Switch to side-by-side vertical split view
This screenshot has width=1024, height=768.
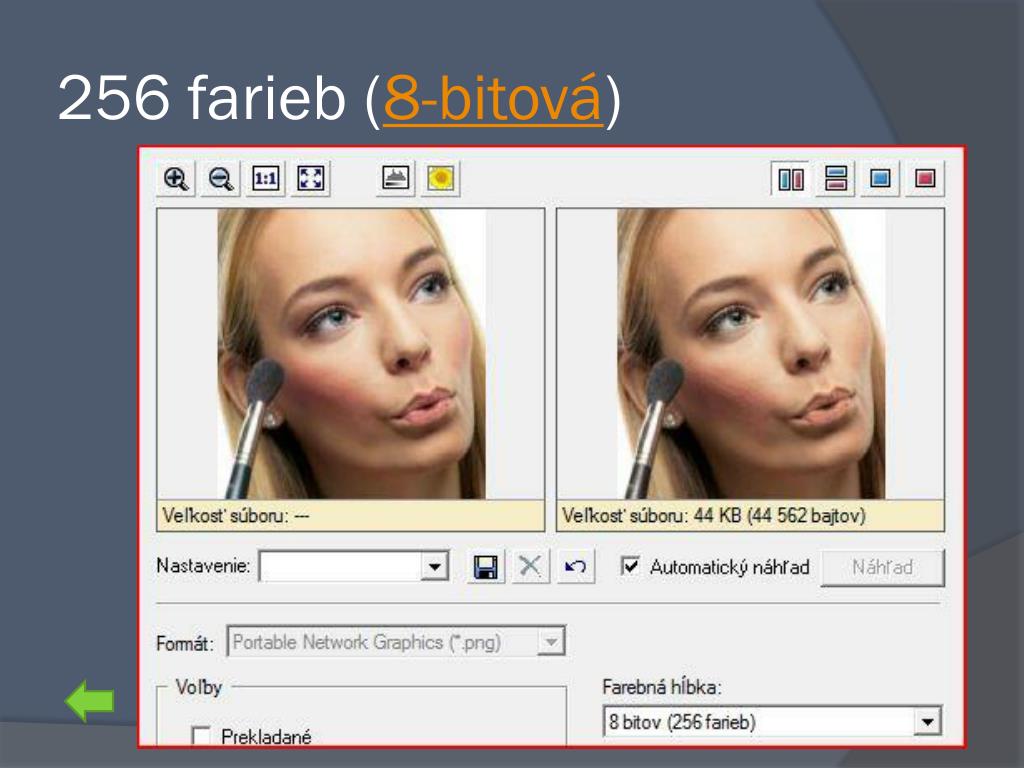pos(791,178)
